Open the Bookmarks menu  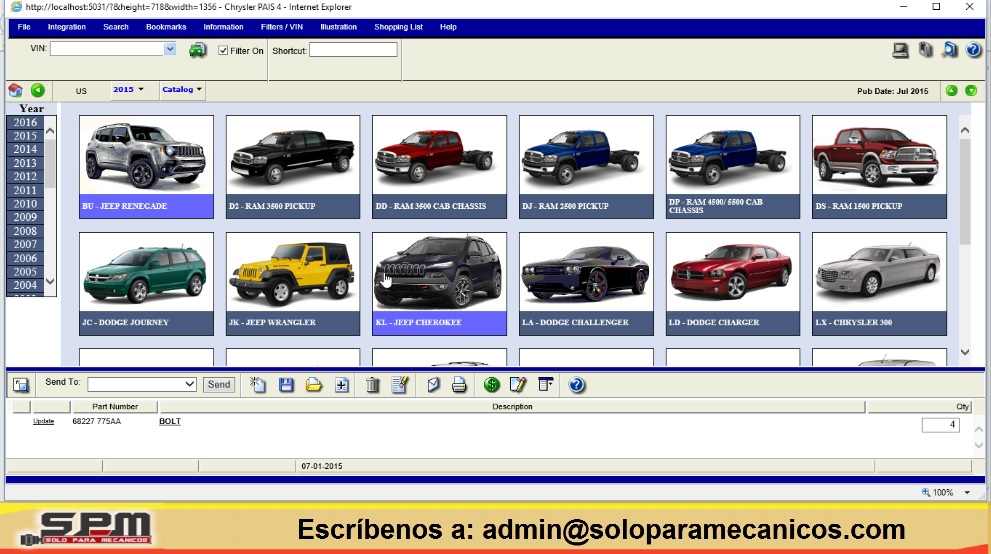166,27
